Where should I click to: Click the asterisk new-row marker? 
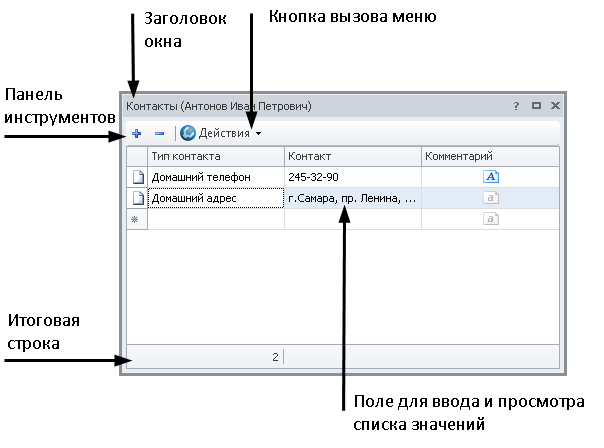coord(137,219)
